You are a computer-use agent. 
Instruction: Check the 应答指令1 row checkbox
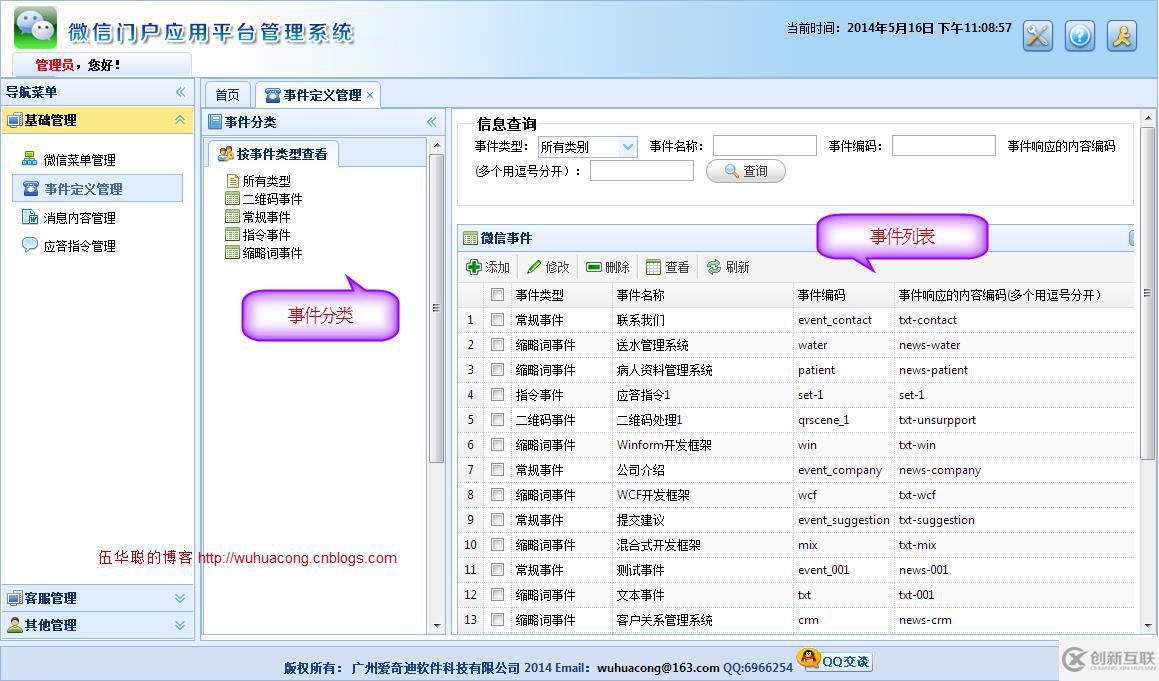point(497,395)
